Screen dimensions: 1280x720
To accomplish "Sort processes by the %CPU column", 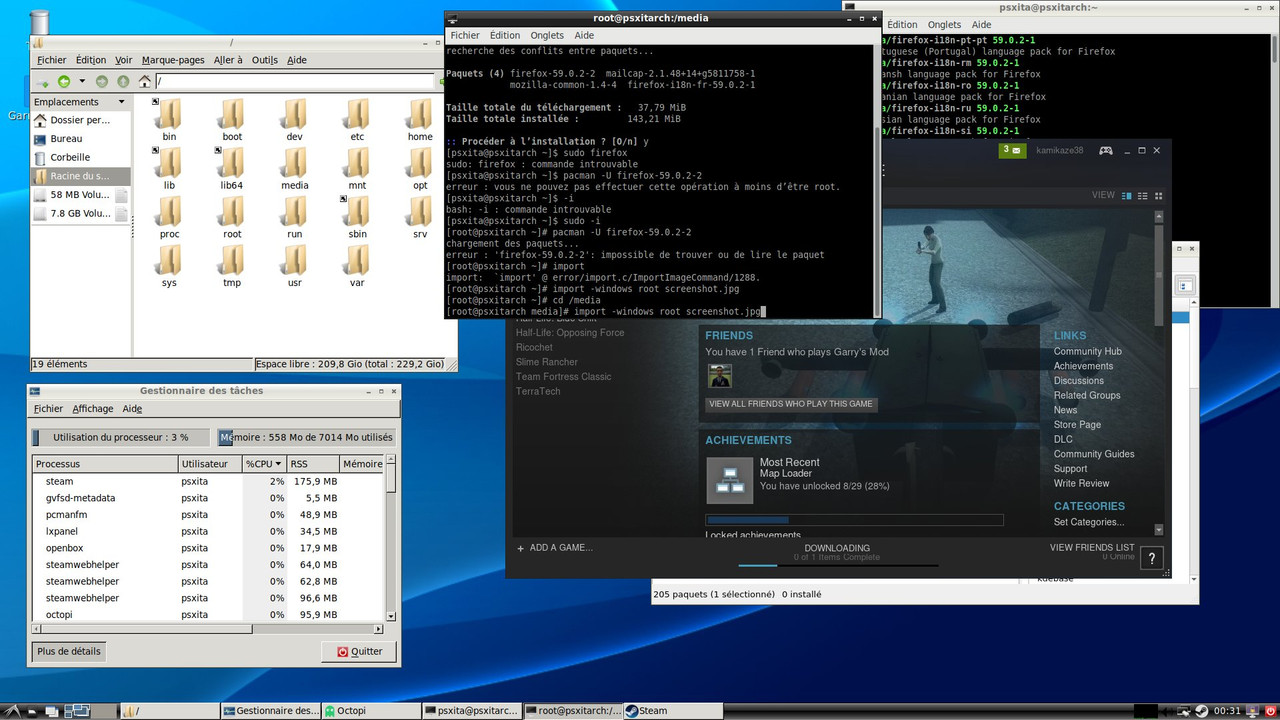I will [x=264, y=464].
